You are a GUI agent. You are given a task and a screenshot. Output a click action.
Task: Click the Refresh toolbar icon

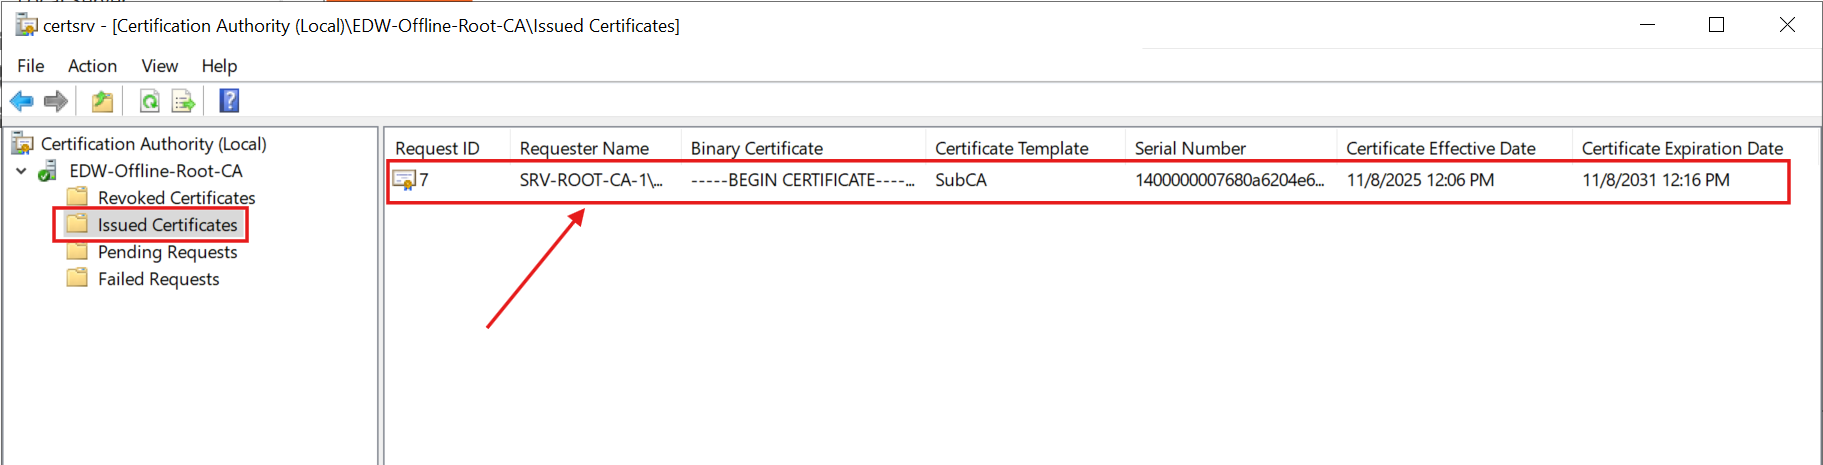(150, 101)
